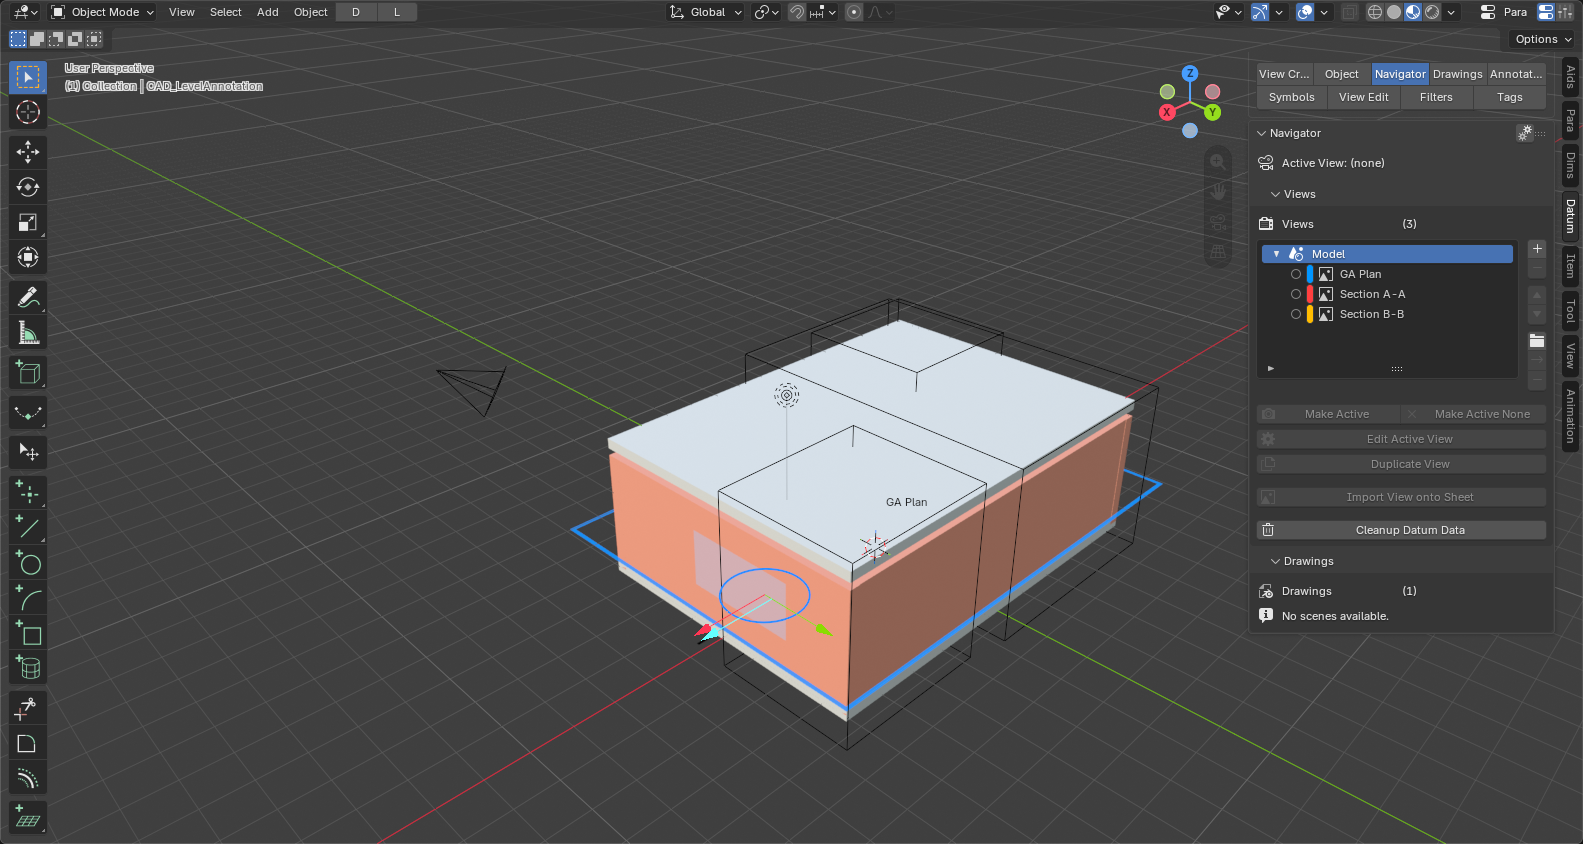Viewport: 1583px width, 844px height.
Task: Open the pivot point dropdown
Action: coord(767,12)
